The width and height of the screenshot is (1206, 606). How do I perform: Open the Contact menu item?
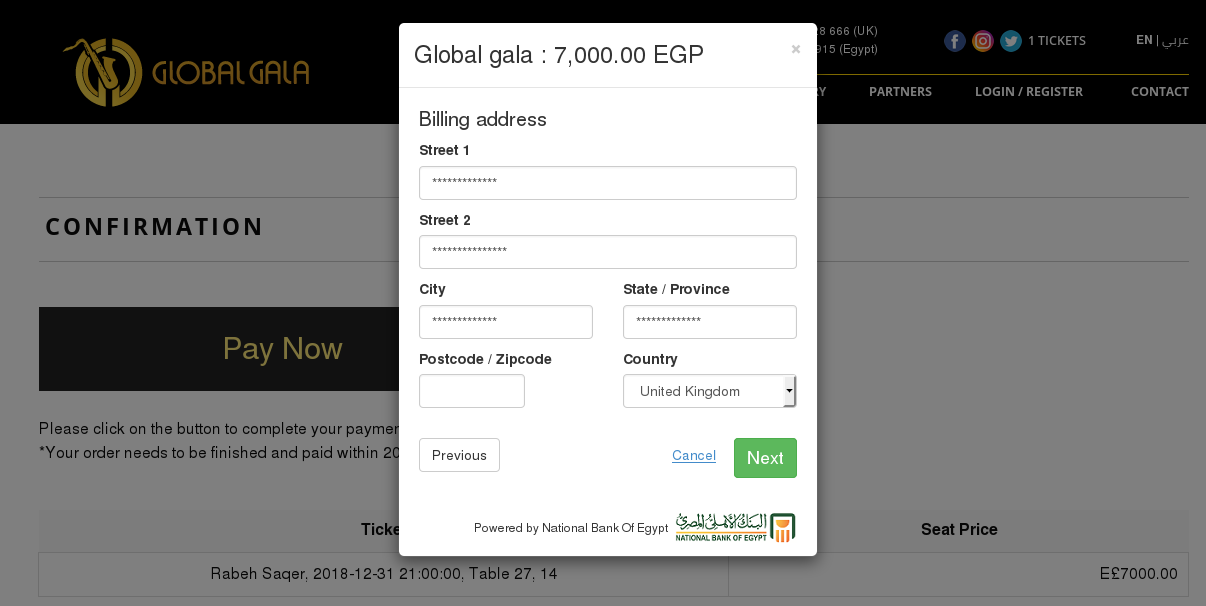(x=1160, y=91)
